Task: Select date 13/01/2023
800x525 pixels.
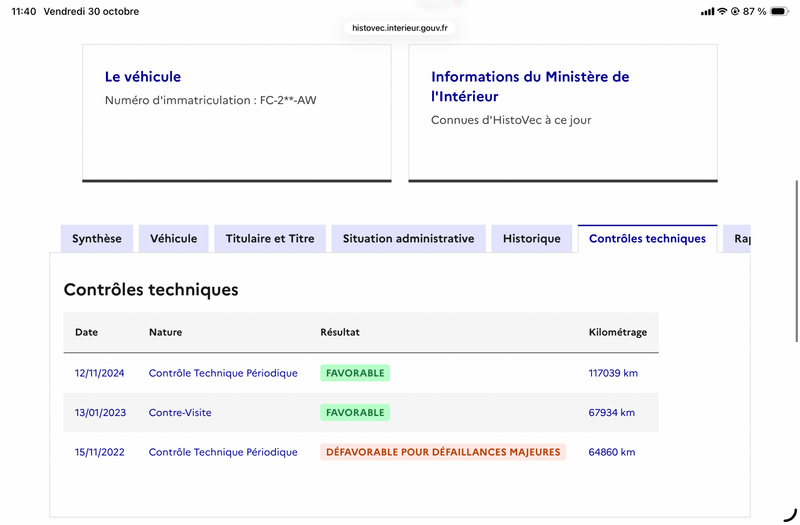Action: (100, 412)
